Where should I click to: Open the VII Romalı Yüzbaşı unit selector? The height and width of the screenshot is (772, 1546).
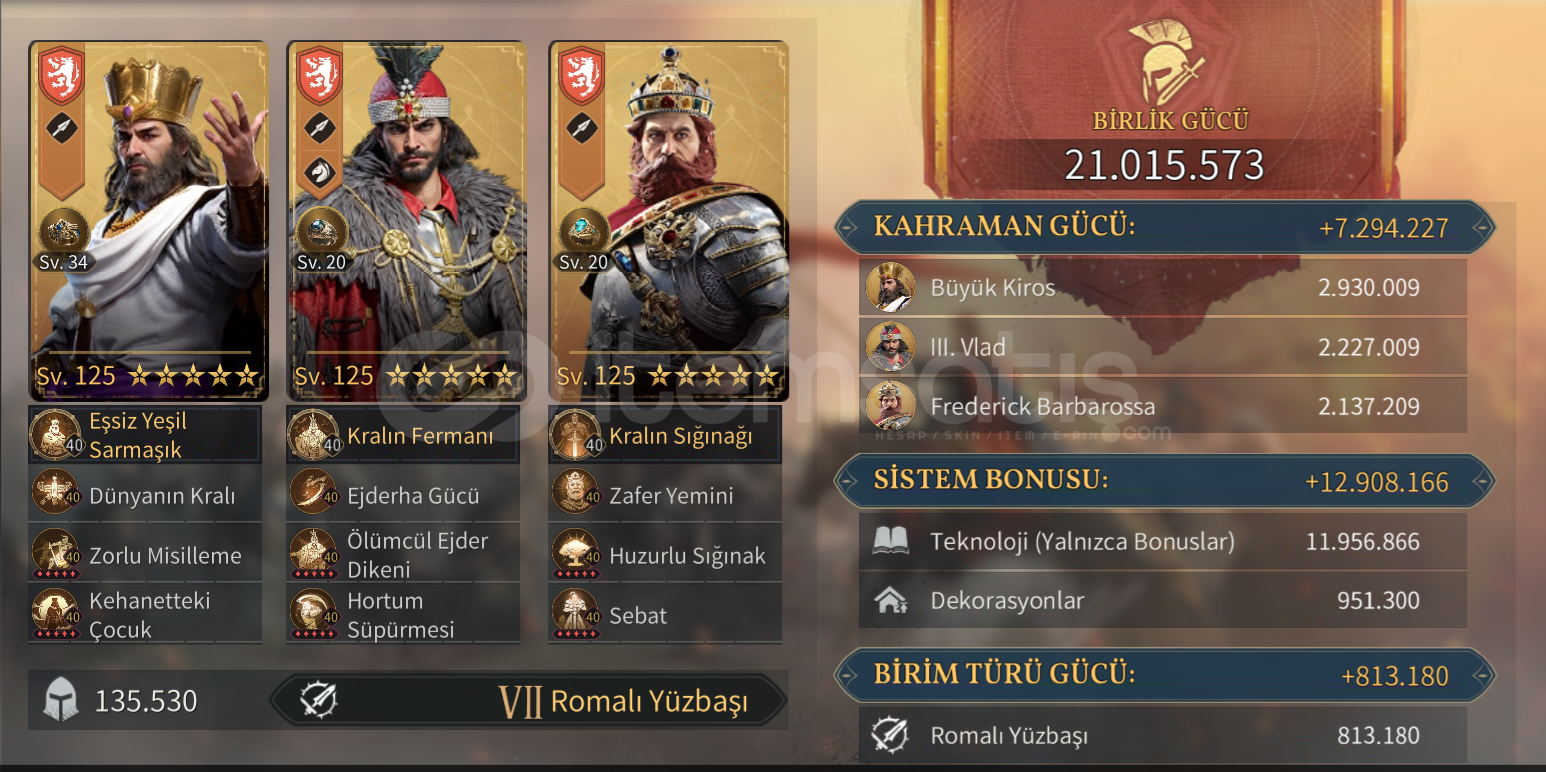(x=528, y=700)
